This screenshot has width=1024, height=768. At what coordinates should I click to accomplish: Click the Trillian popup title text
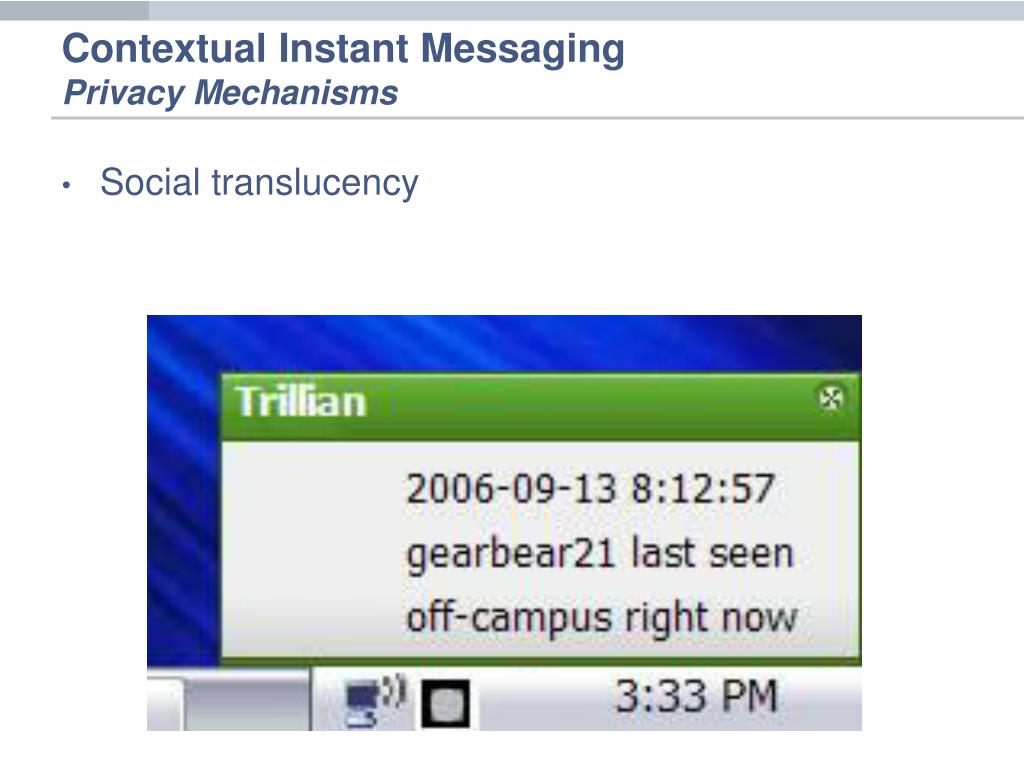tap(301, 401)
